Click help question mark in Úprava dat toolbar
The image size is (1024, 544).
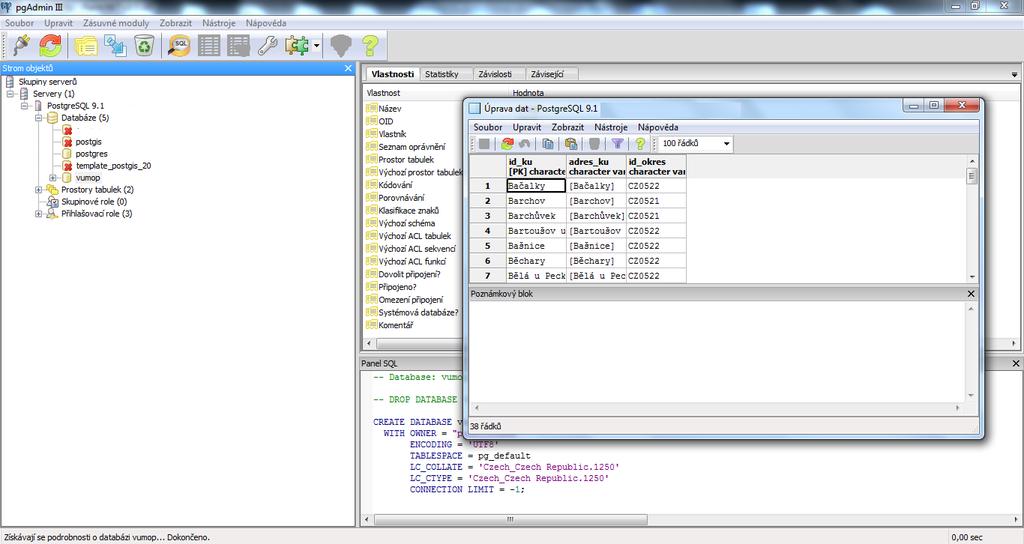click(x=640, y=144)
